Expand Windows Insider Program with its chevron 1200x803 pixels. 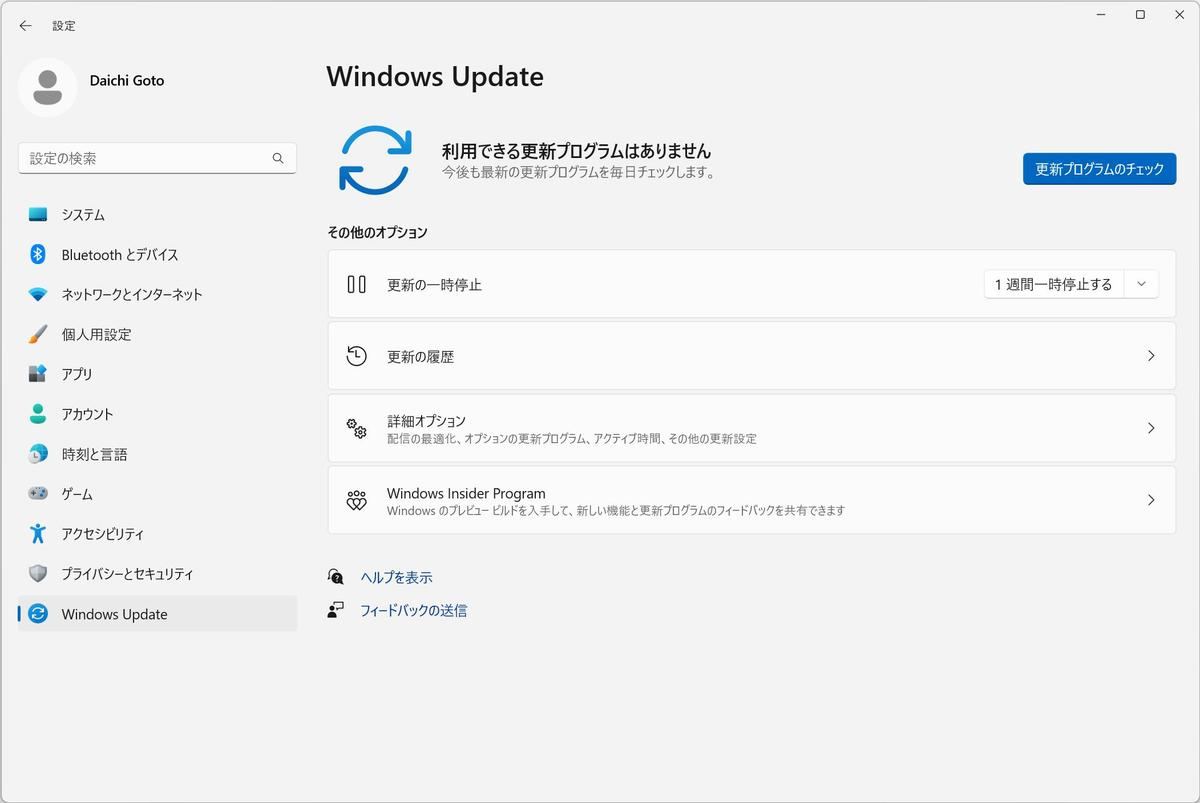(1151, 500)
